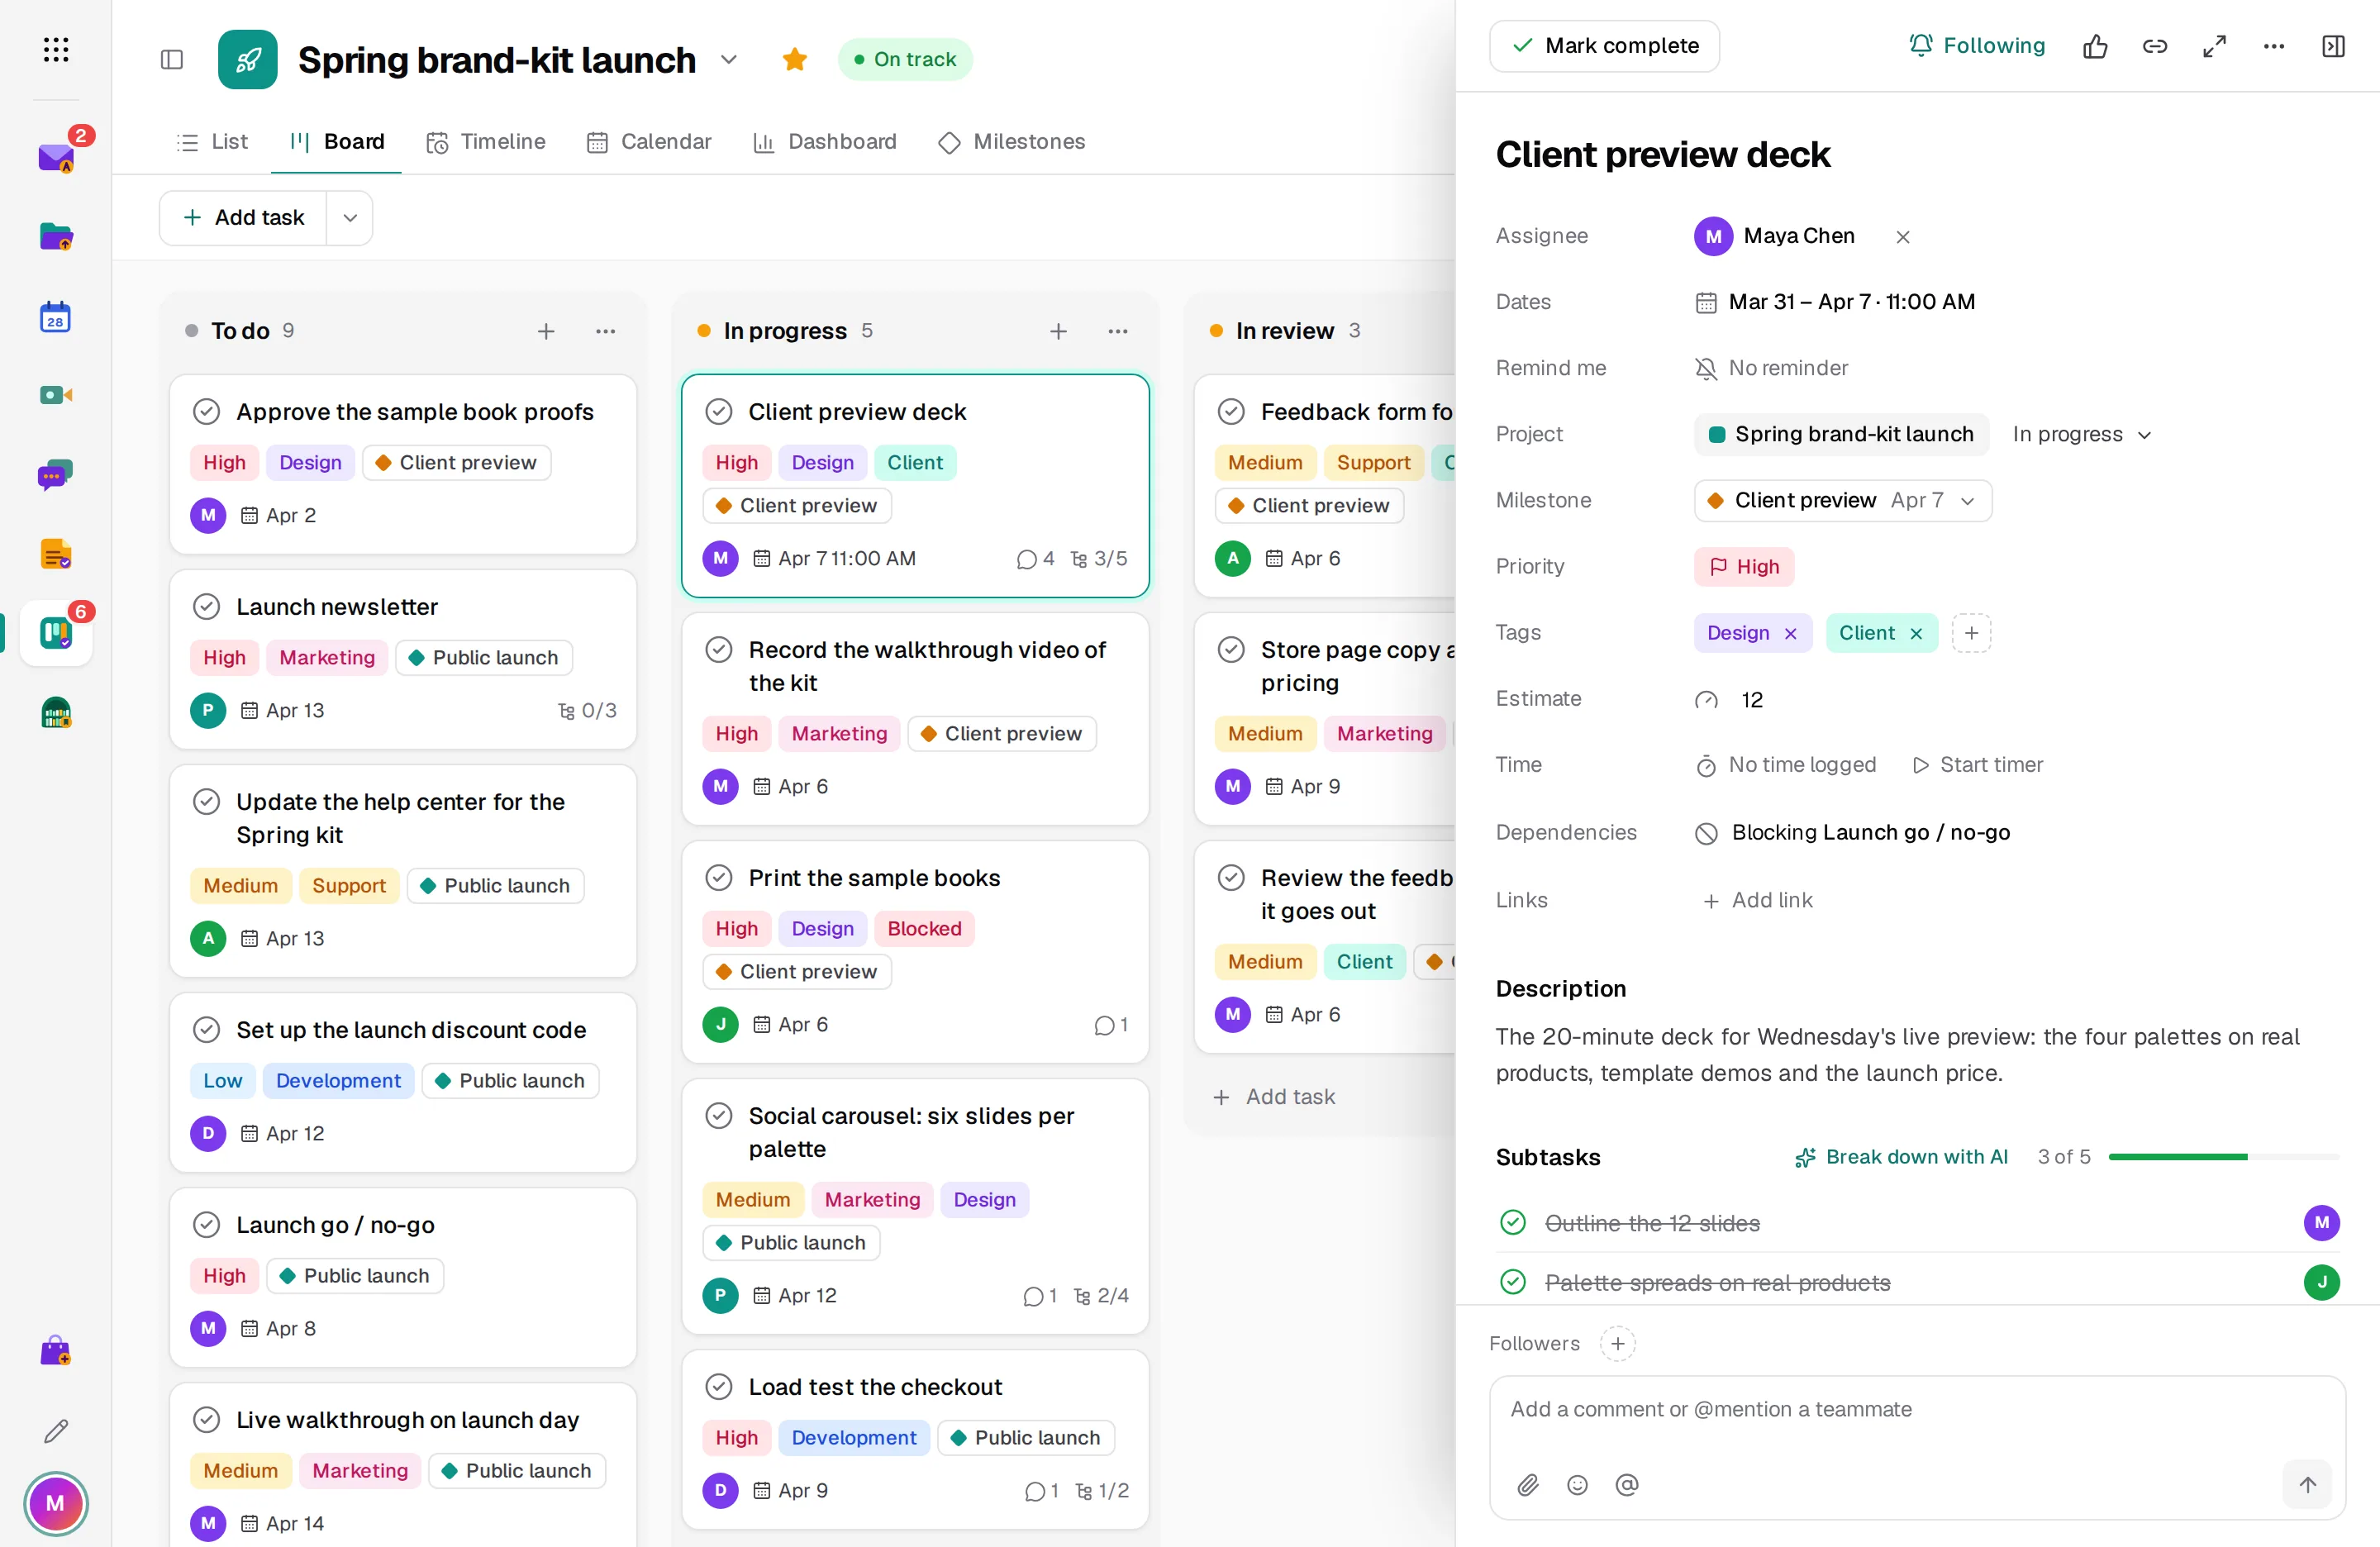2380x1547 pixels.
Task: Open the app launcher grid icon
Action: click(x=56, y=49)
